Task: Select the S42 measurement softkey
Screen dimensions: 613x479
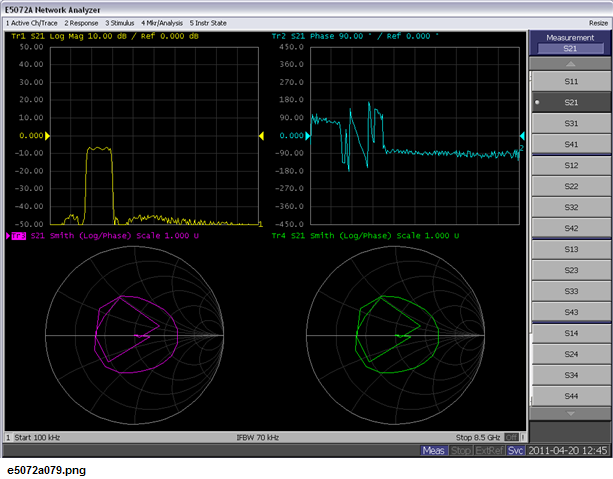Action: click(571, 228)
